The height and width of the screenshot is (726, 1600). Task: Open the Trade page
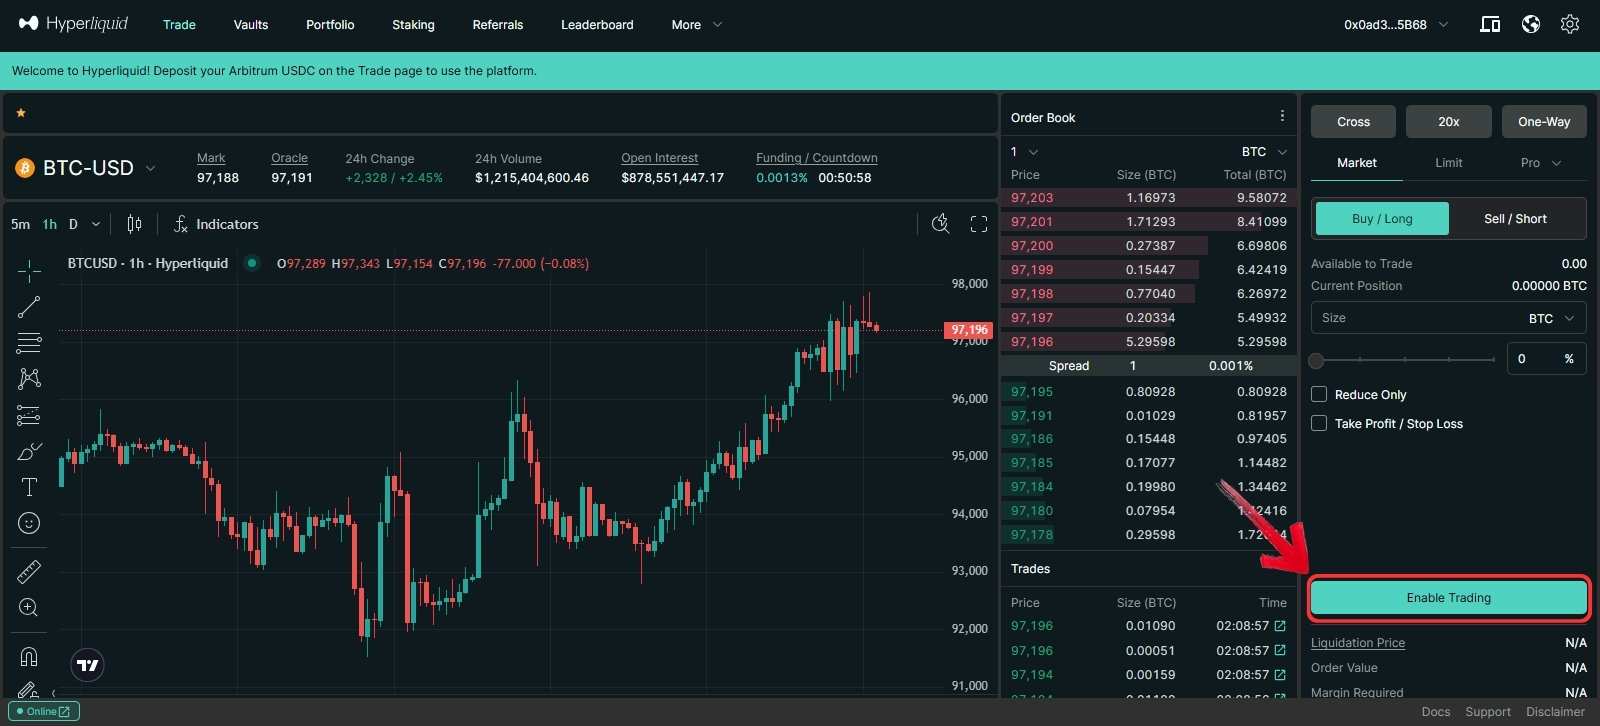click(179, 24)
